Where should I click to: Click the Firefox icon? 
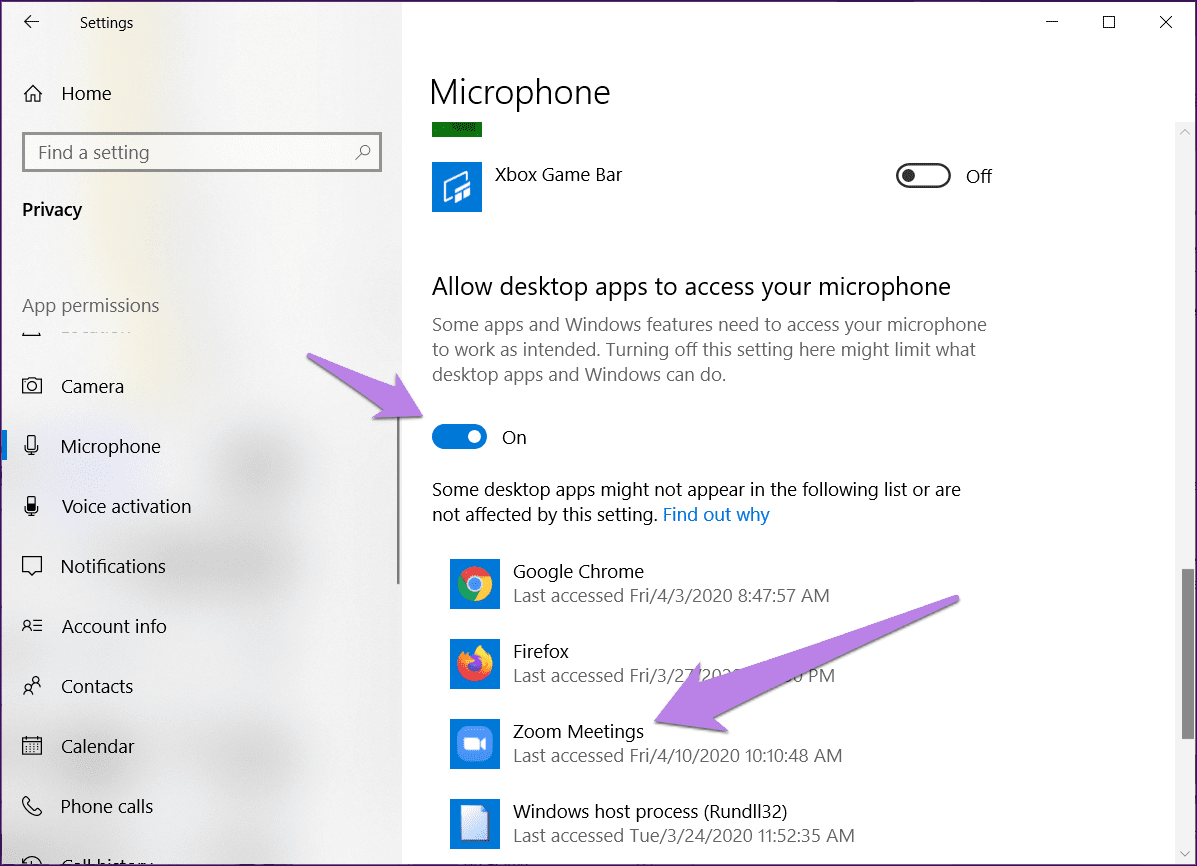475,664
